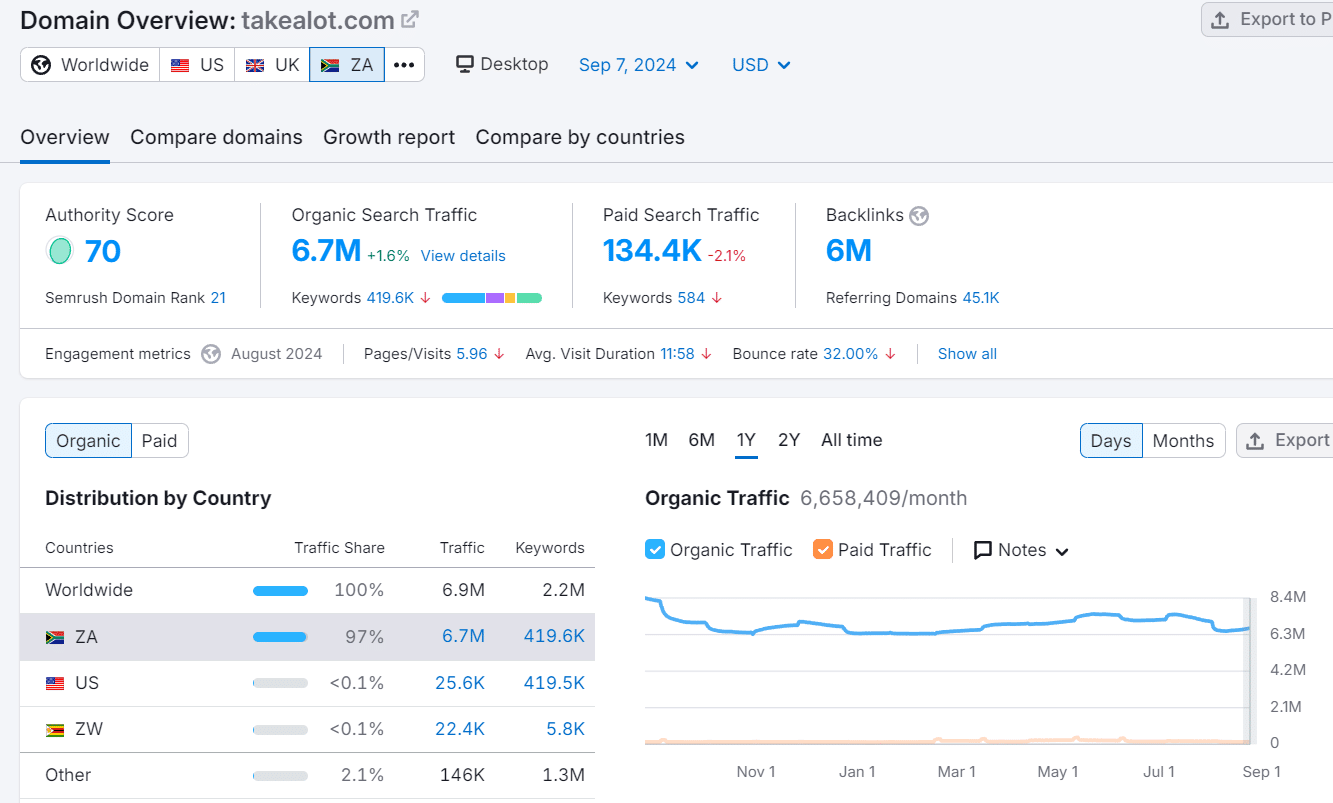Open takealot.com external link icon
The width and height of the screenshot is (1333, 803).
tap(410, 19)
